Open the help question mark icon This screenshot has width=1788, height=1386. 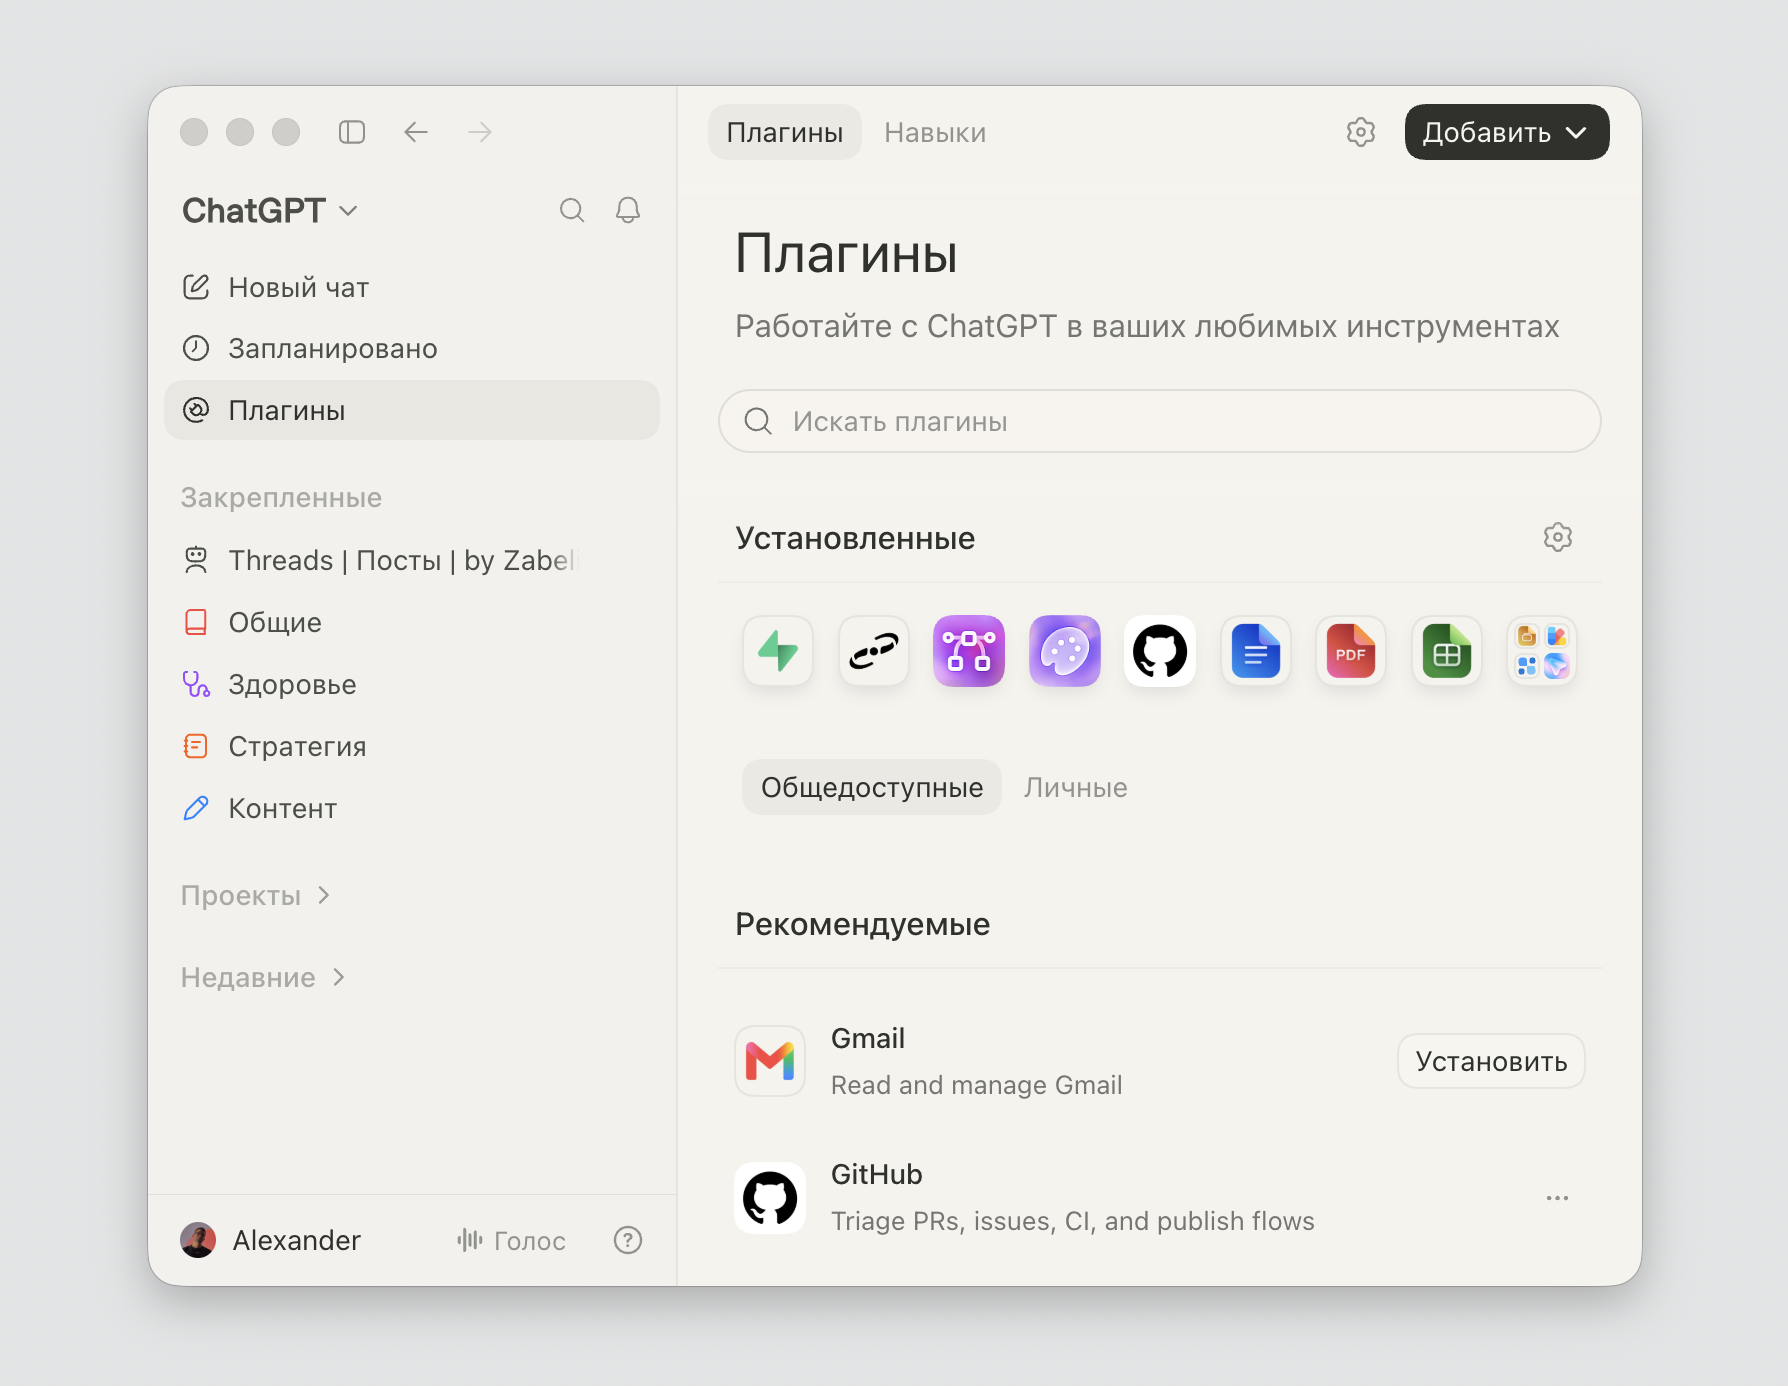(628, 1240)
